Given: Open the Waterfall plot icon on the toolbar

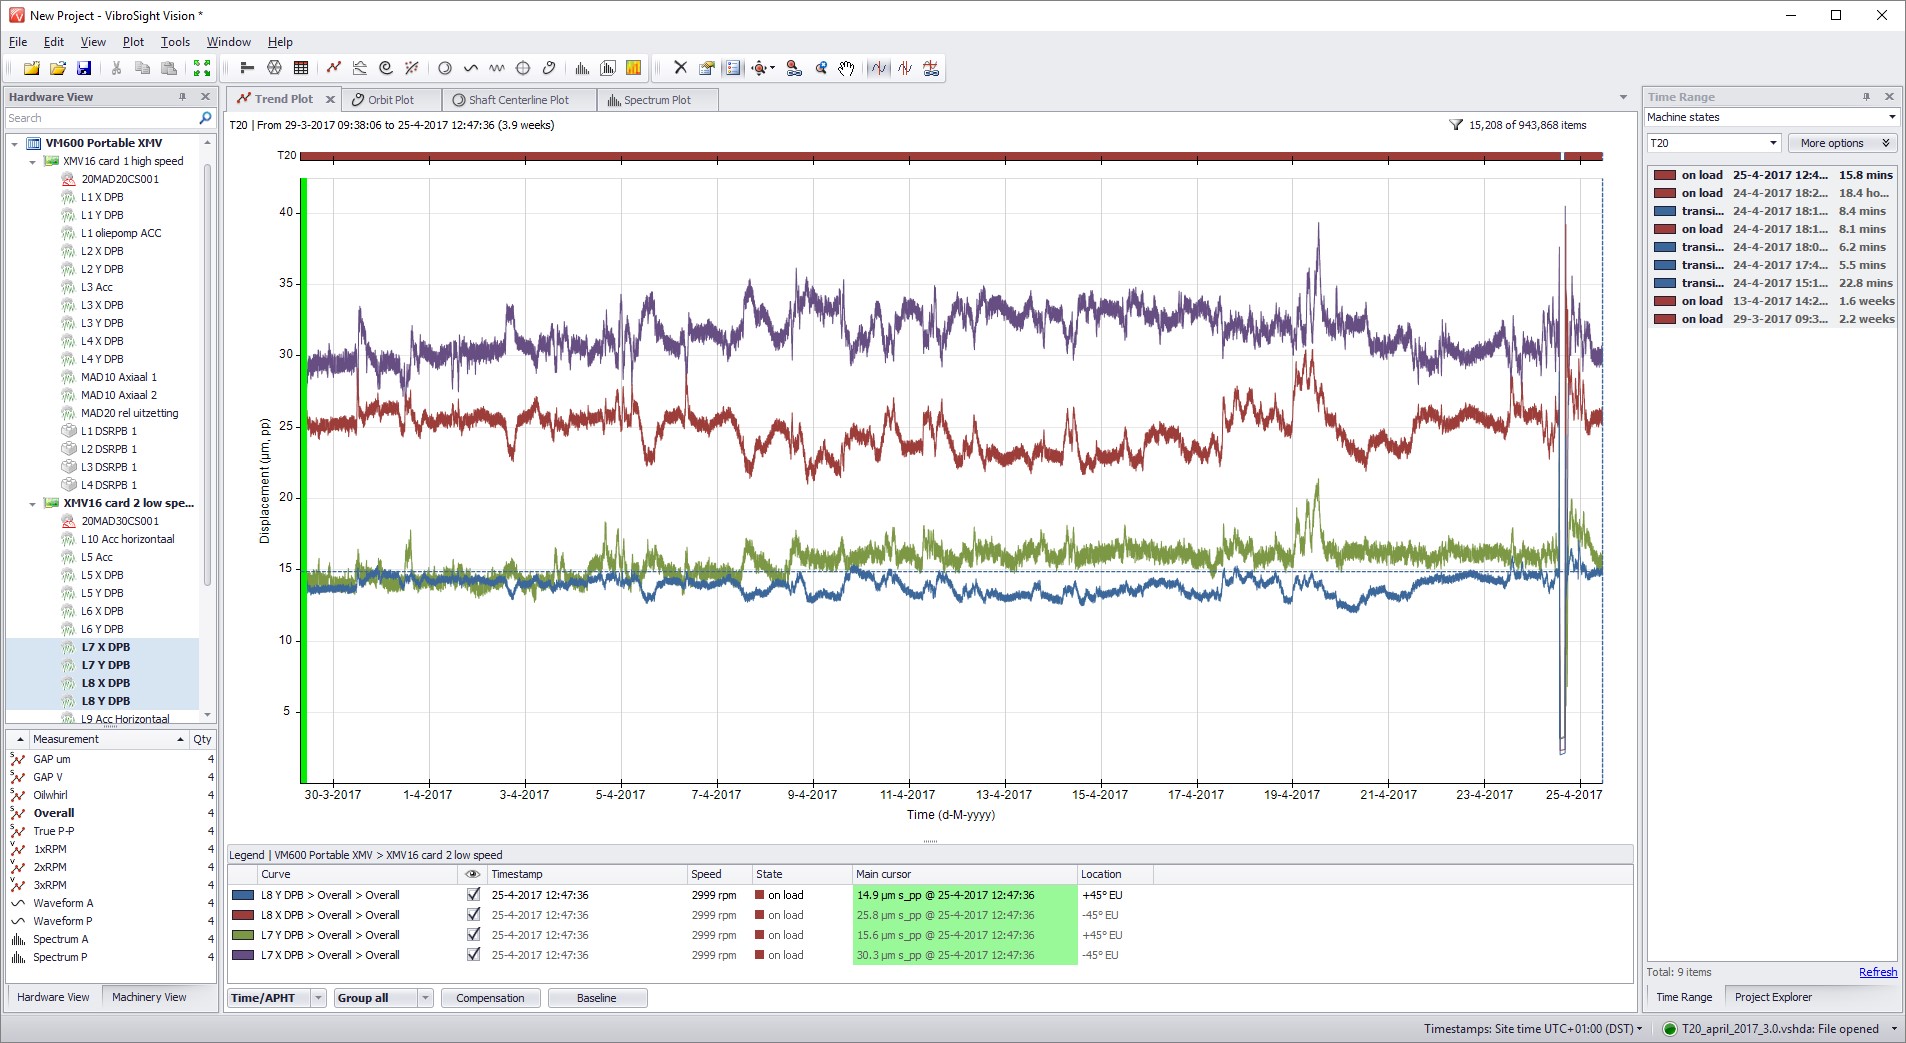Looking at the screenshot, I should [x=606, y=67].
